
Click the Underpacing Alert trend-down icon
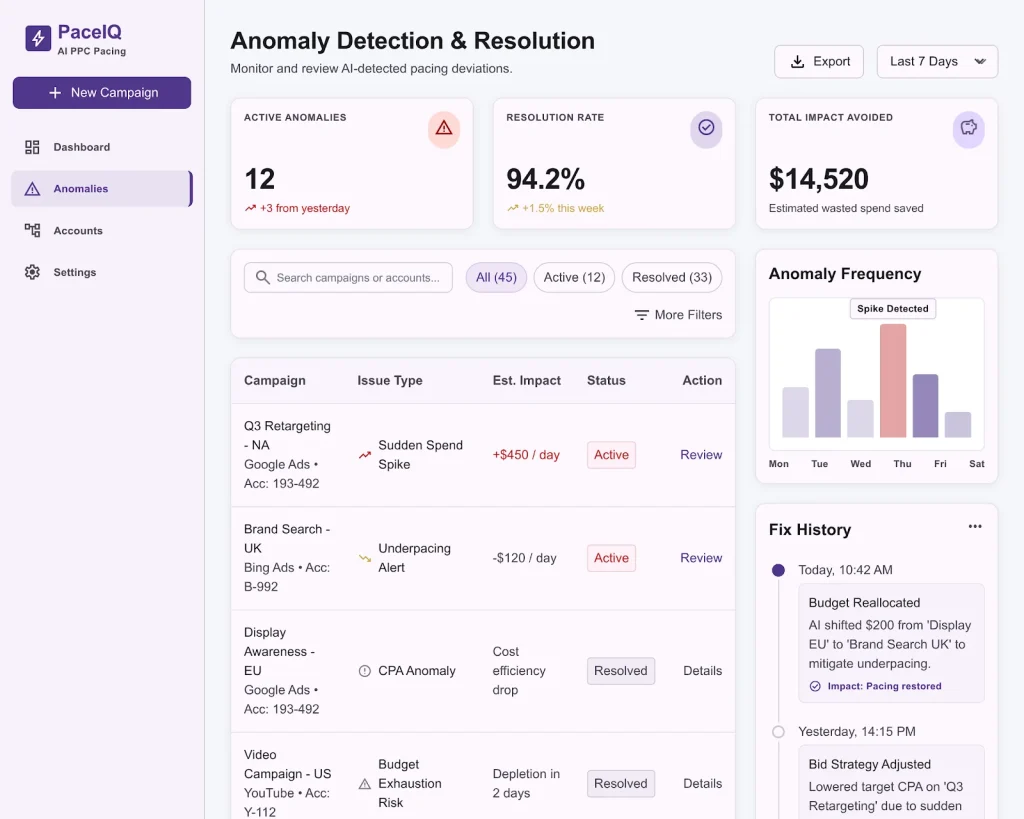[364, 558]
